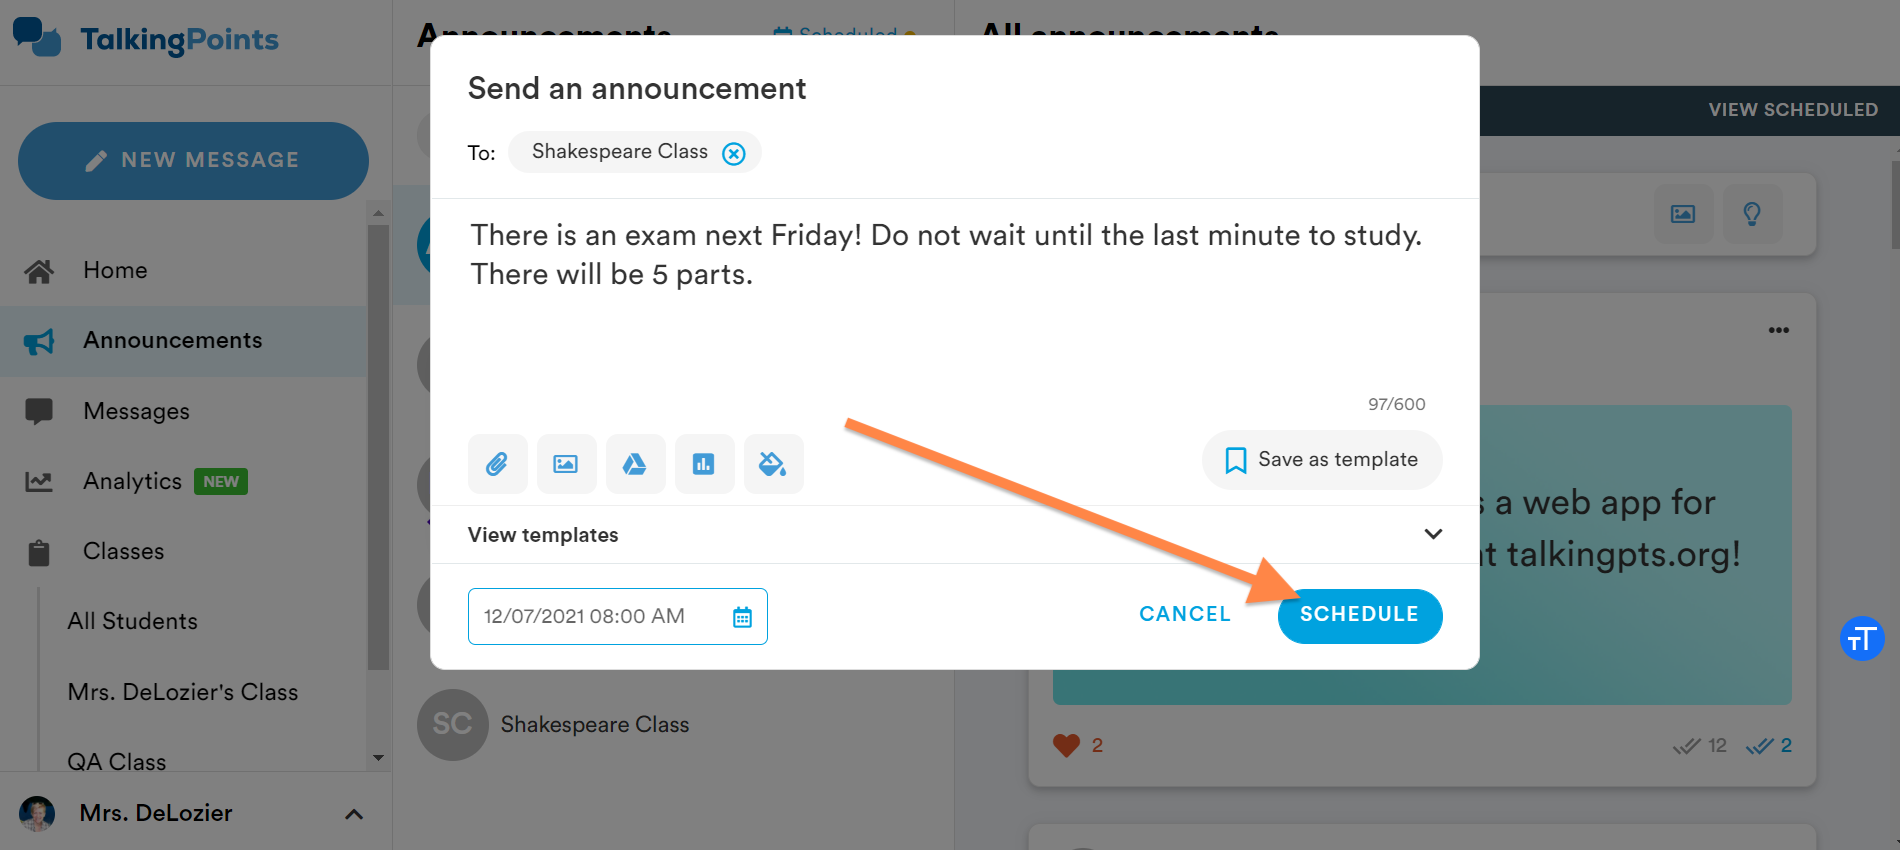
Task: Open Analytics in the sidebar
Action: pos(132,481)
